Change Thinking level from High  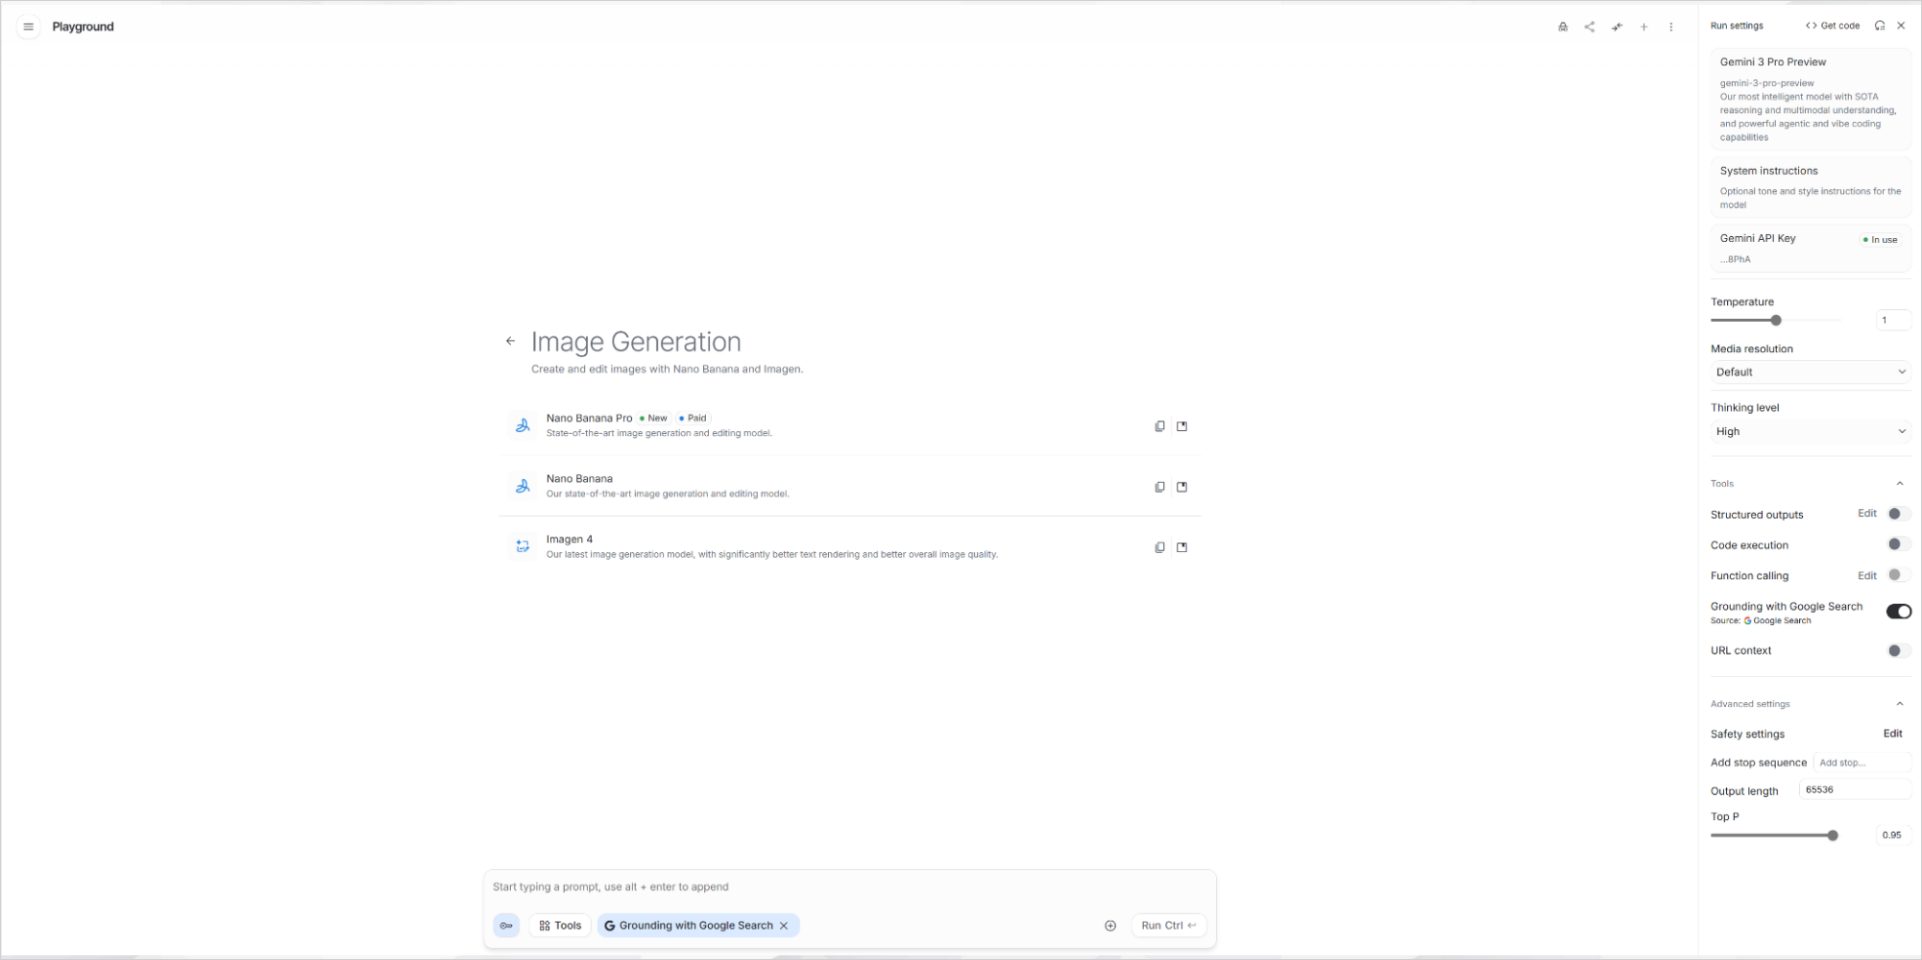coord(1810,431)
